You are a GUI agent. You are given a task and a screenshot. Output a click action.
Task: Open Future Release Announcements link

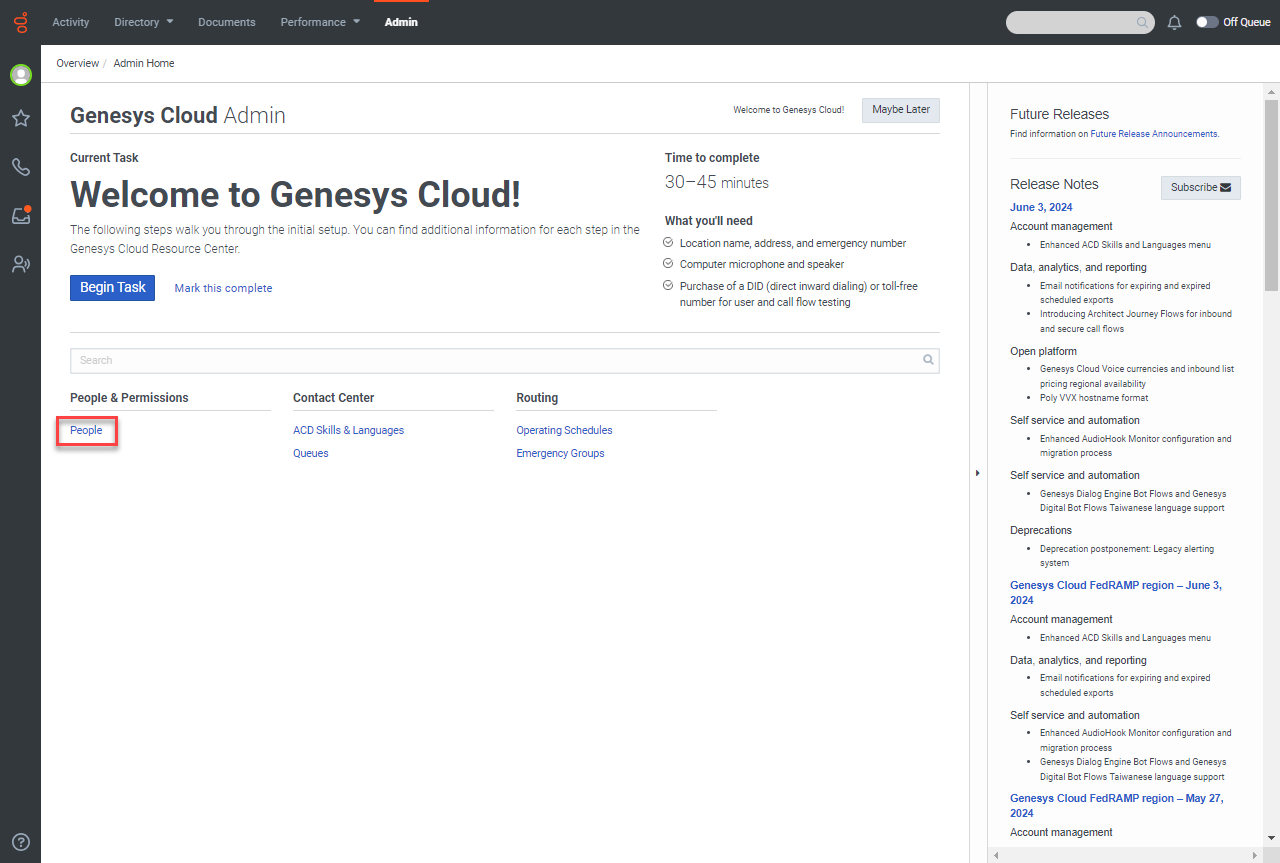[1154, 133]
